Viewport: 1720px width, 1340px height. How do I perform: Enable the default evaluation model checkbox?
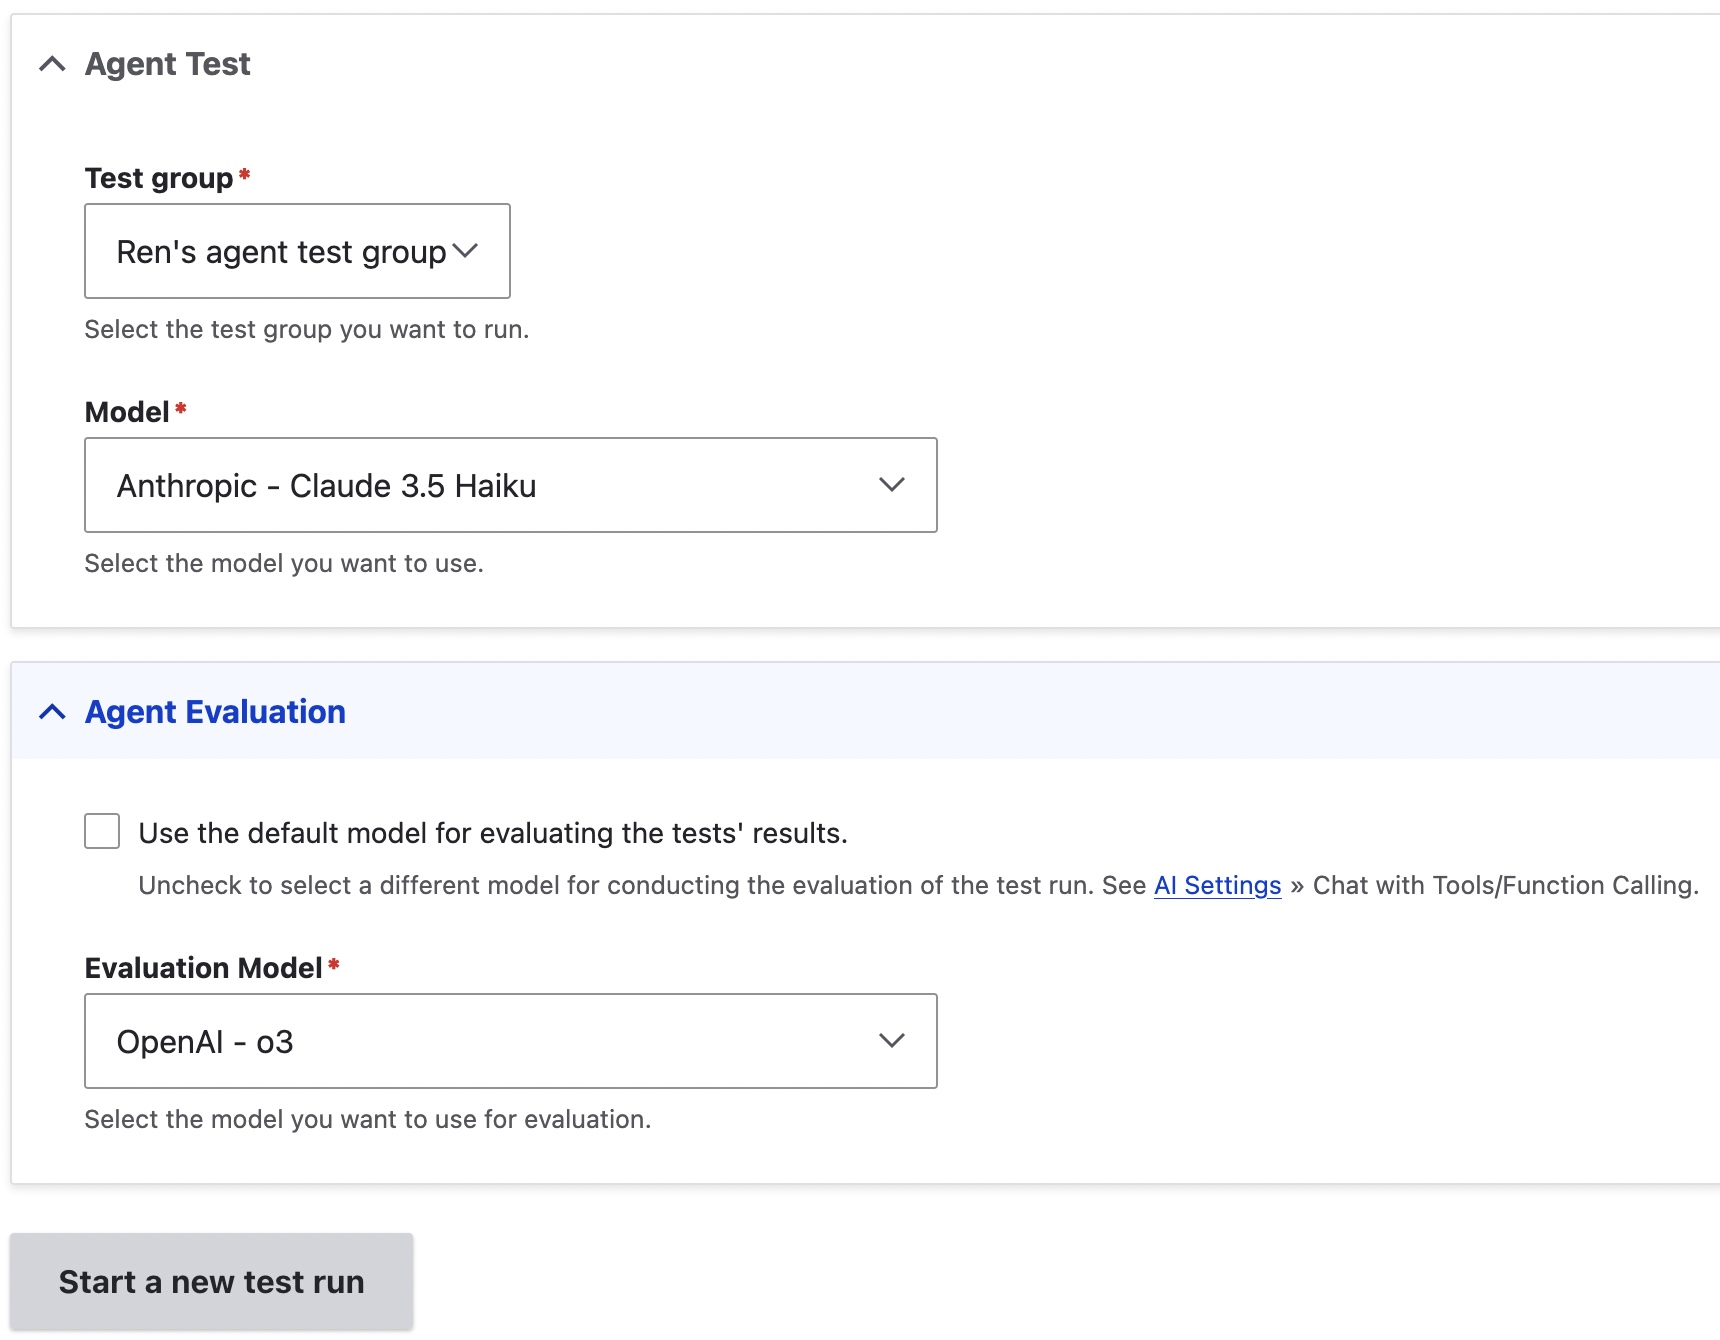(x=102, y=831)
